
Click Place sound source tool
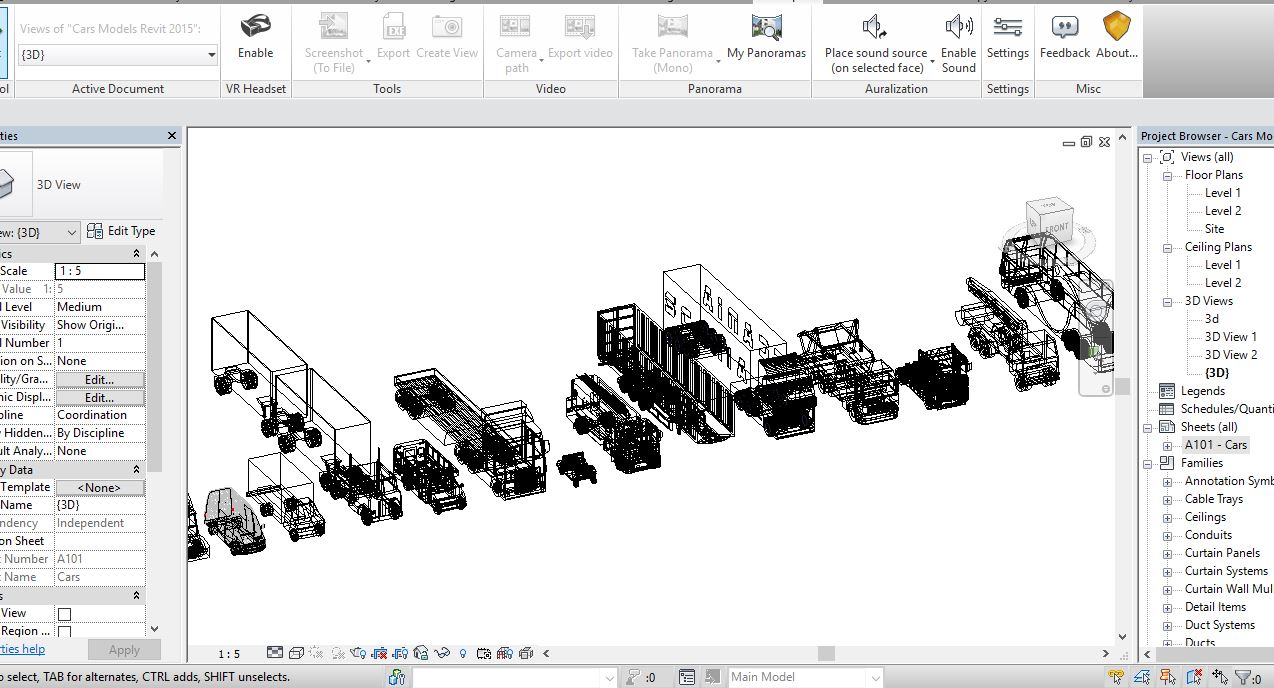tap(875, 28)
